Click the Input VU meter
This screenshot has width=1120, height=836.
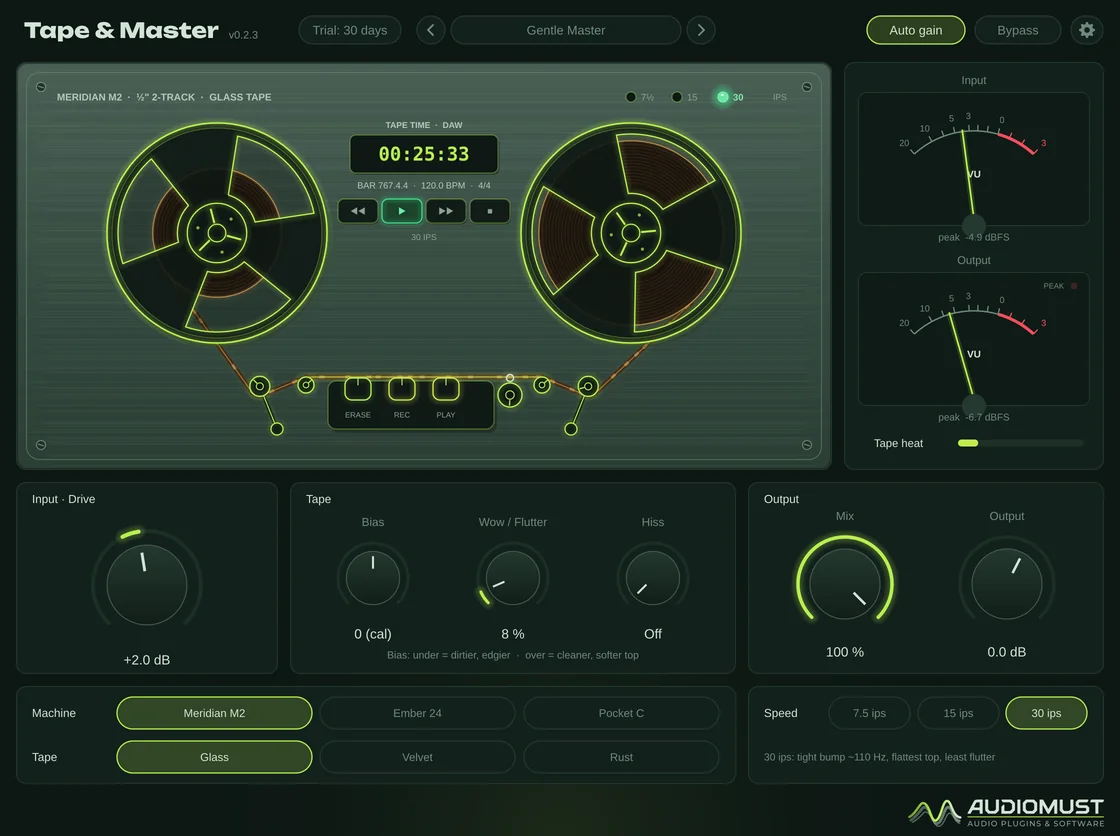[974, 159]
